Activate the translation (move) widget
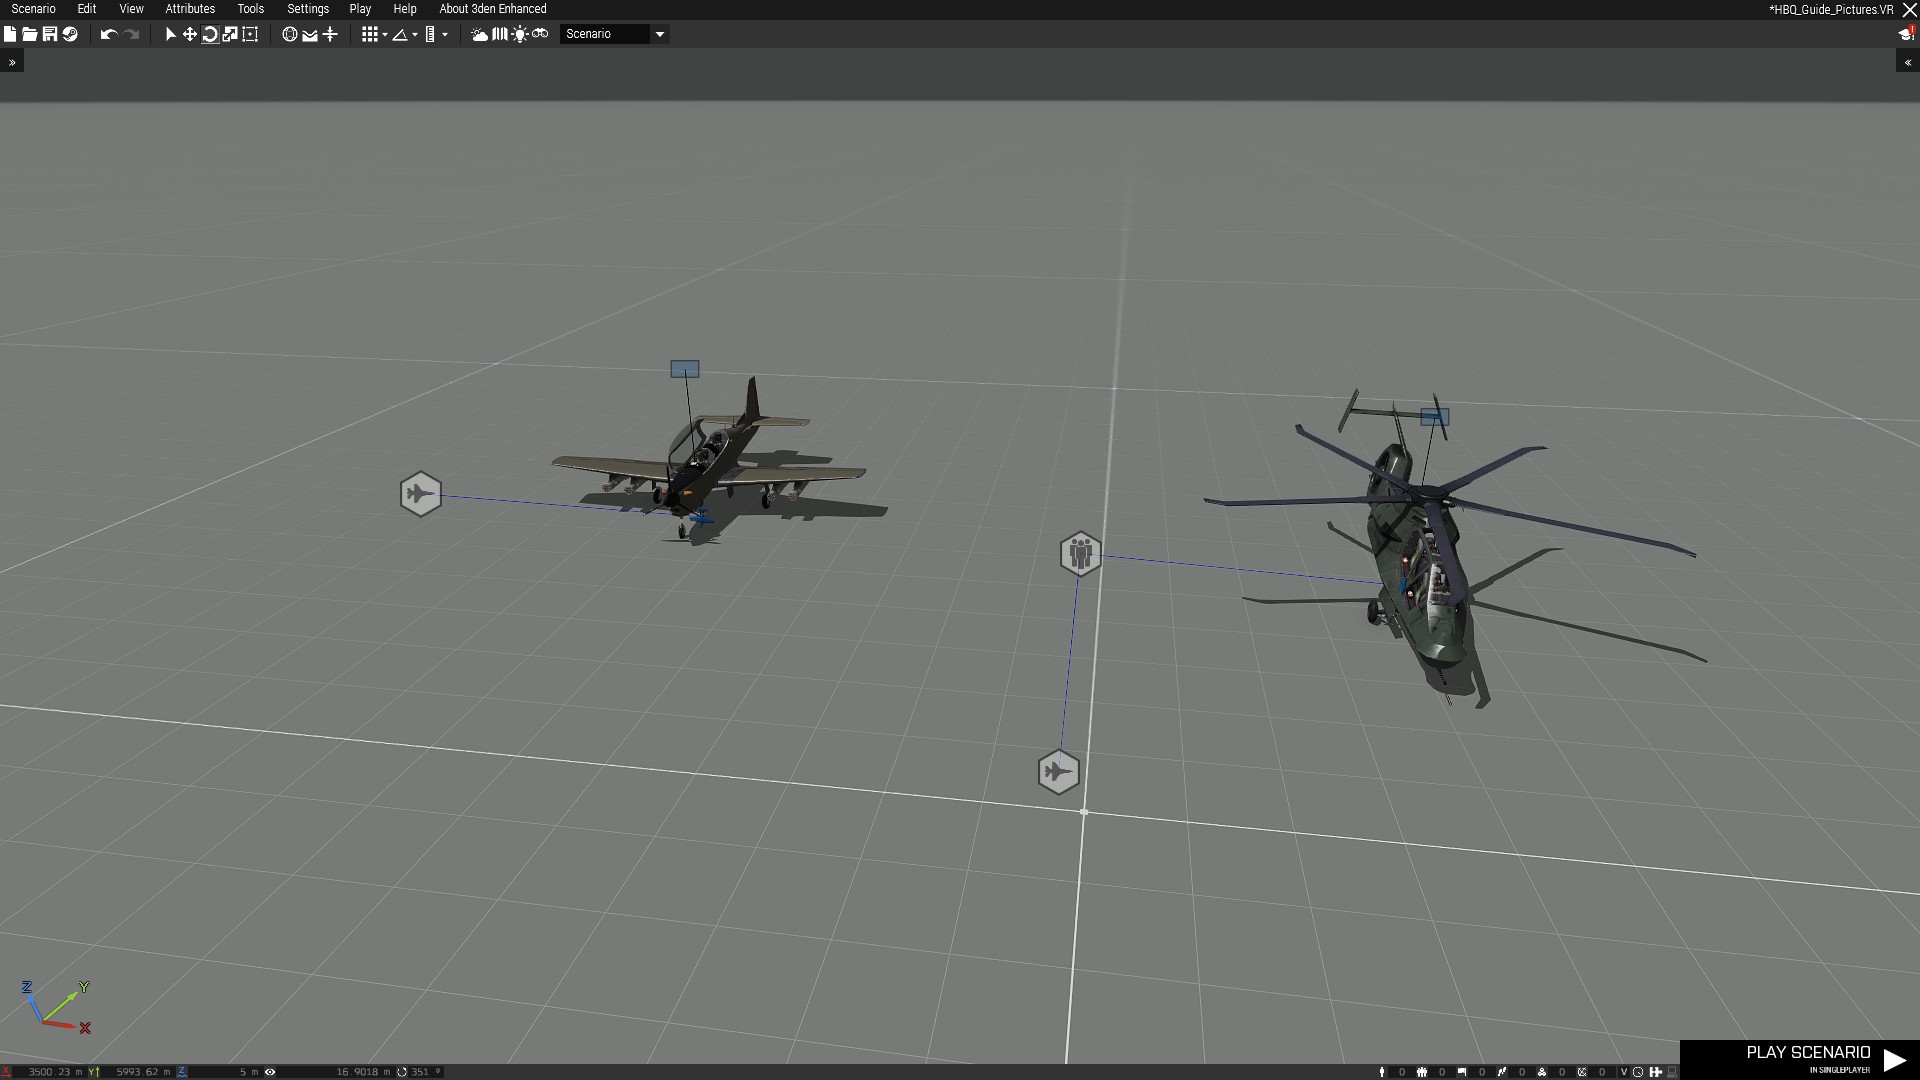This screenshot has width=1920, height=1080. 190,34
